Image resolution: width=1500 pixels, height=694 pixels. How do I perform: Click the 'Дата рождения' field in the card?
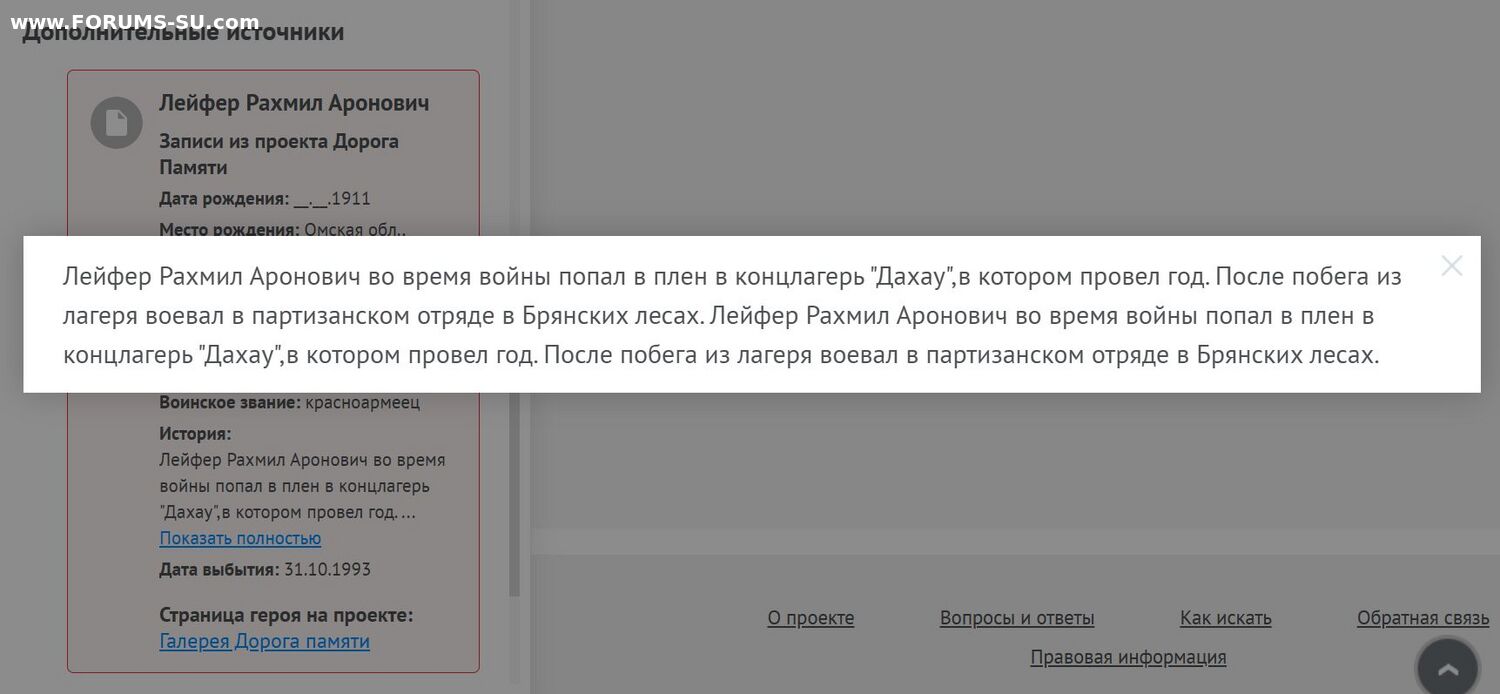coord(264,198)
